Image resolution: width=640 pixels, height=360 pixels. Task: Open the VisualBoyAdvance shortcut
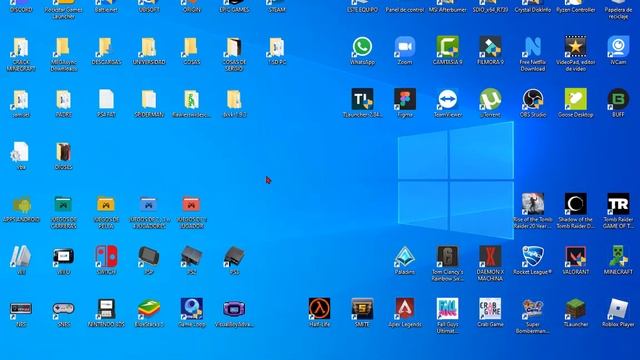(x=234, y=309)
